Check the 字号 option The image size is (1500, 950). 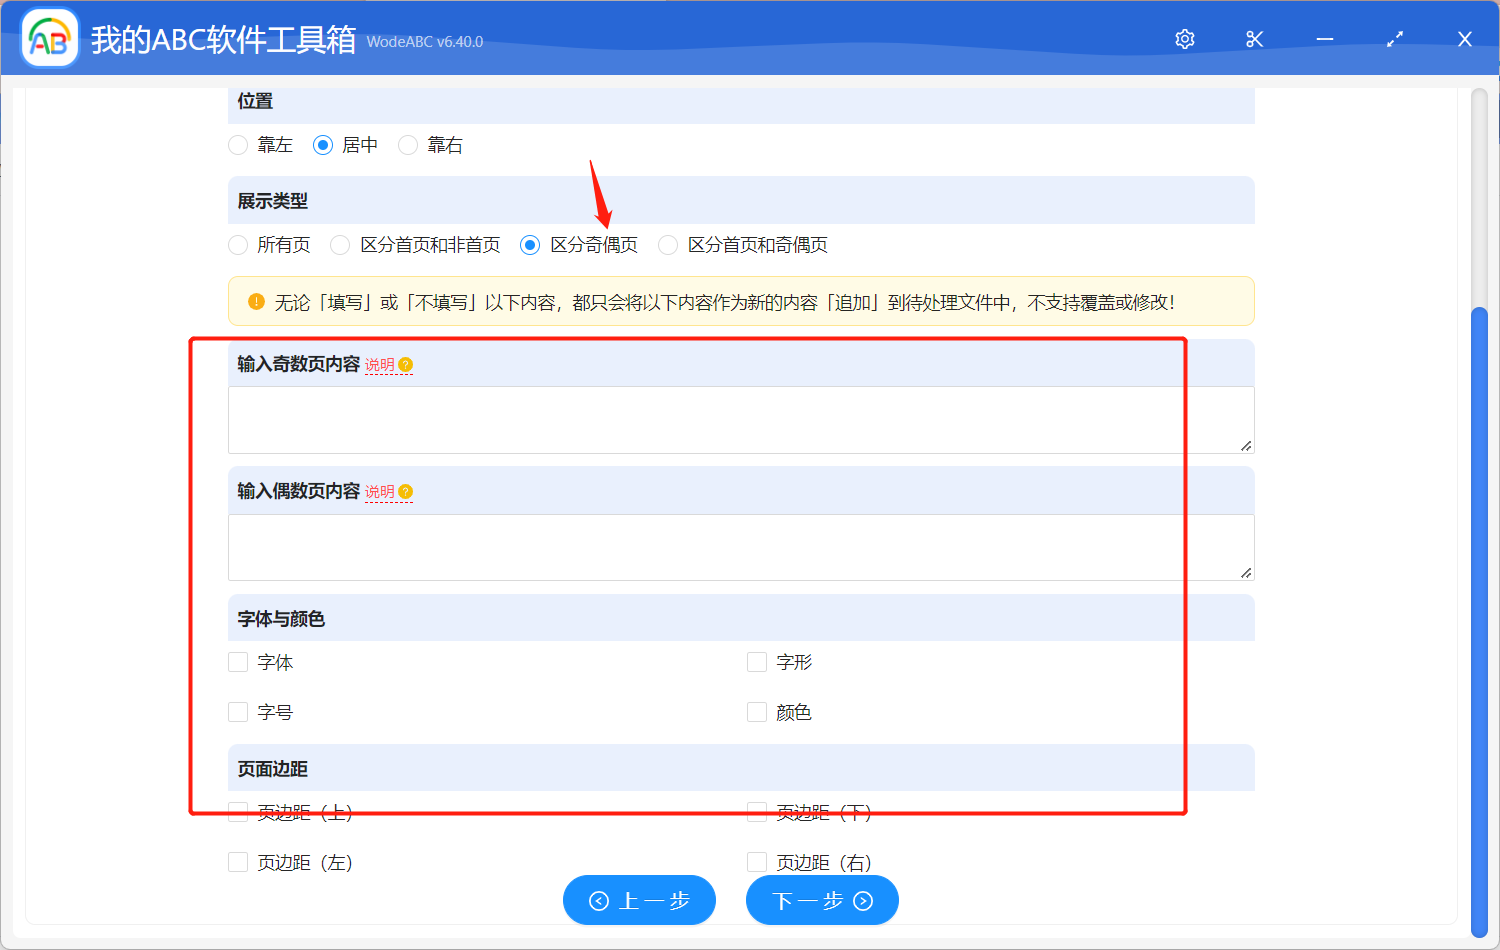click(237, 711)
